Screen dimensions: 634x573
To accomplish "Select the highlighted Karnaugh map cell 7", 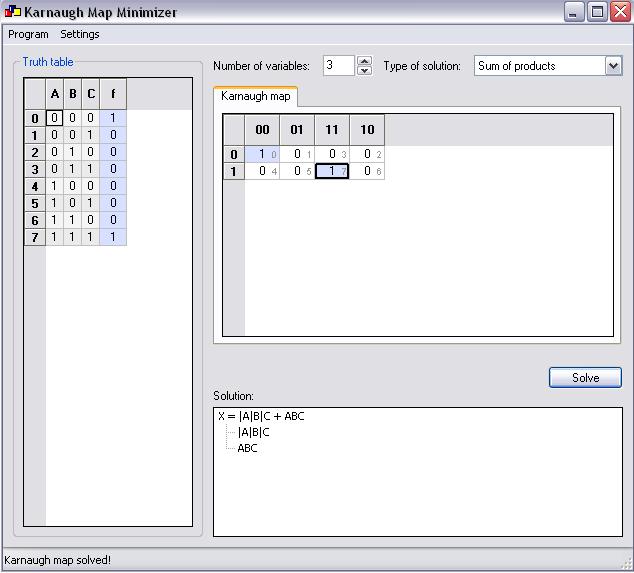I will (332, 171).
